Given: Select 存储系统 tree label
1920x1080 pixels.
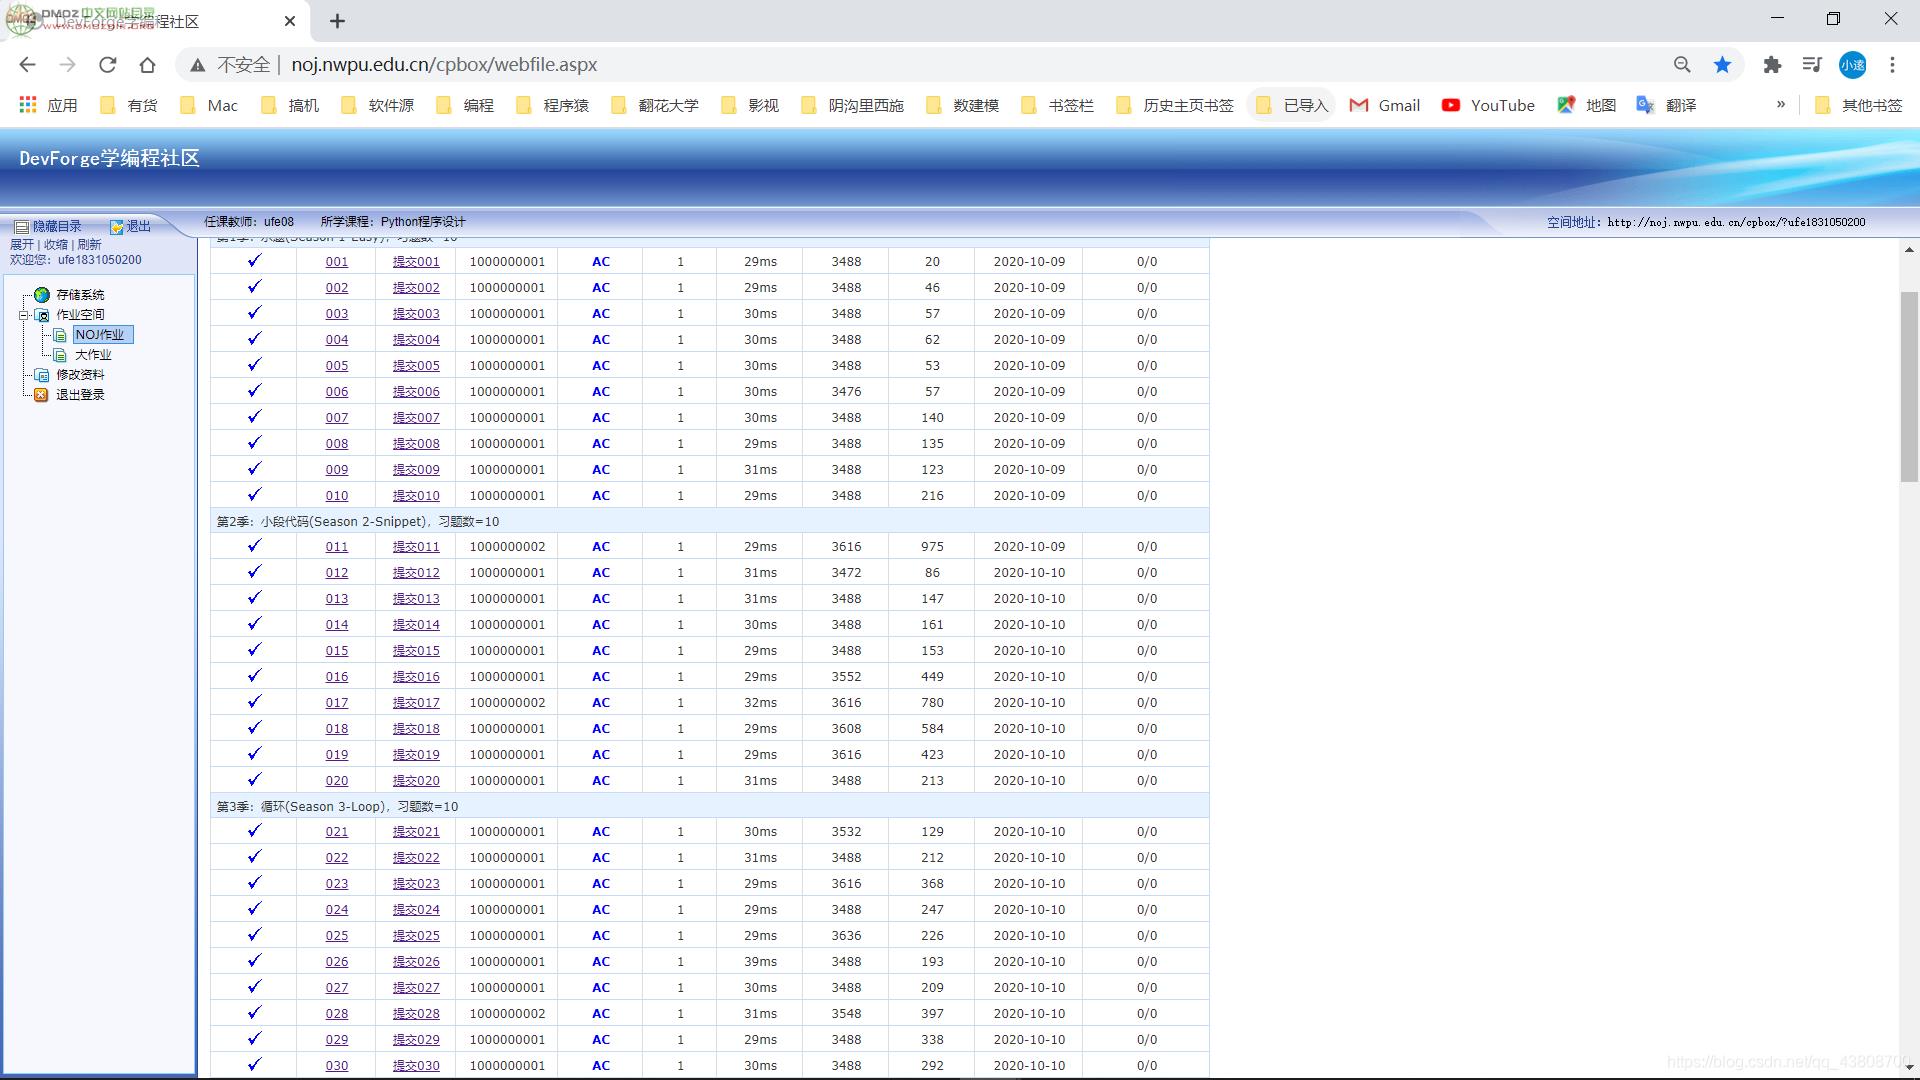Looking at the screenshot, I should (80, 295).
